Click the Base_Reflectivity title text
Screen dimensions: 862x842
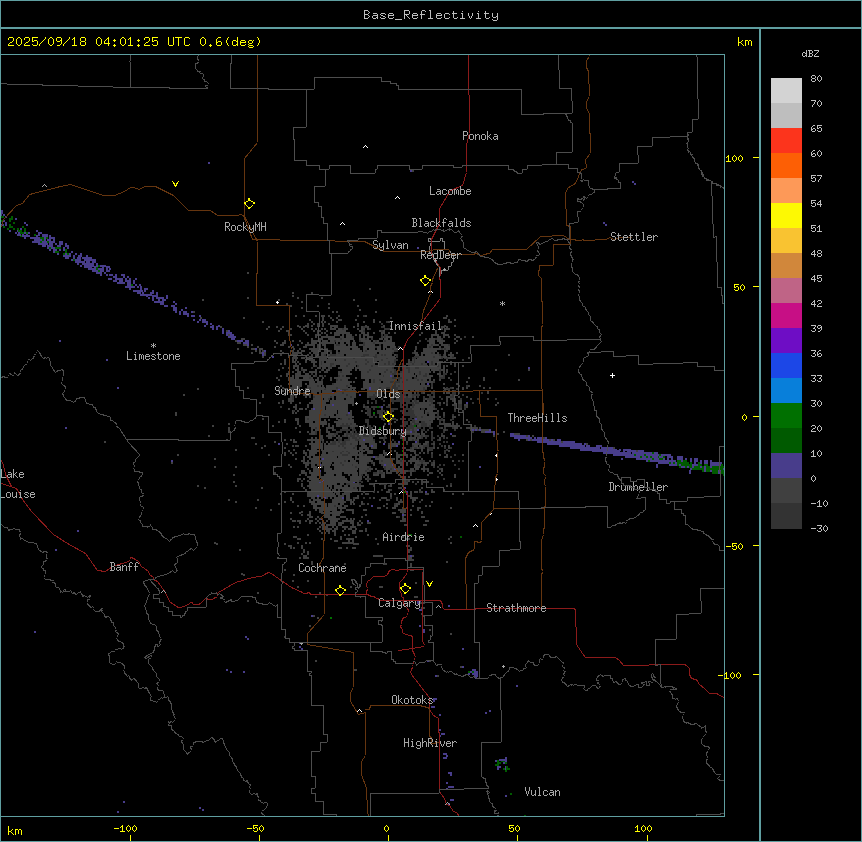[x=430, y=15]
